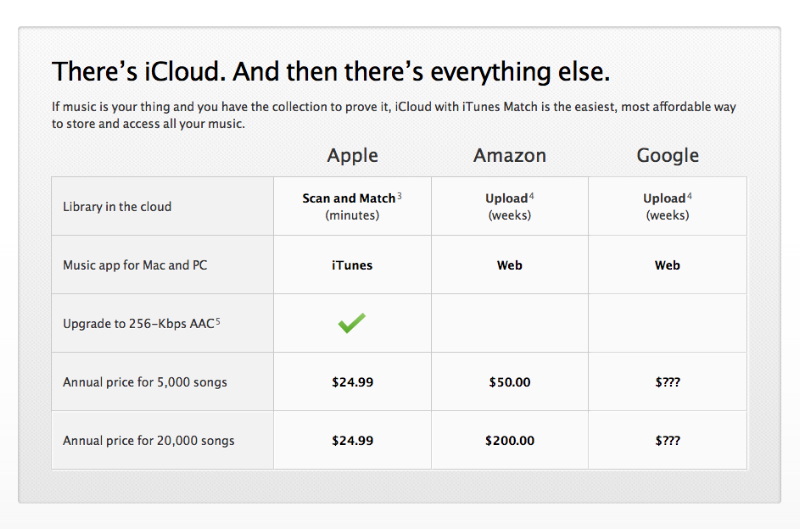Click the Amazon Upload footnote 4
800x529 pixels.
tap(531, 196)
